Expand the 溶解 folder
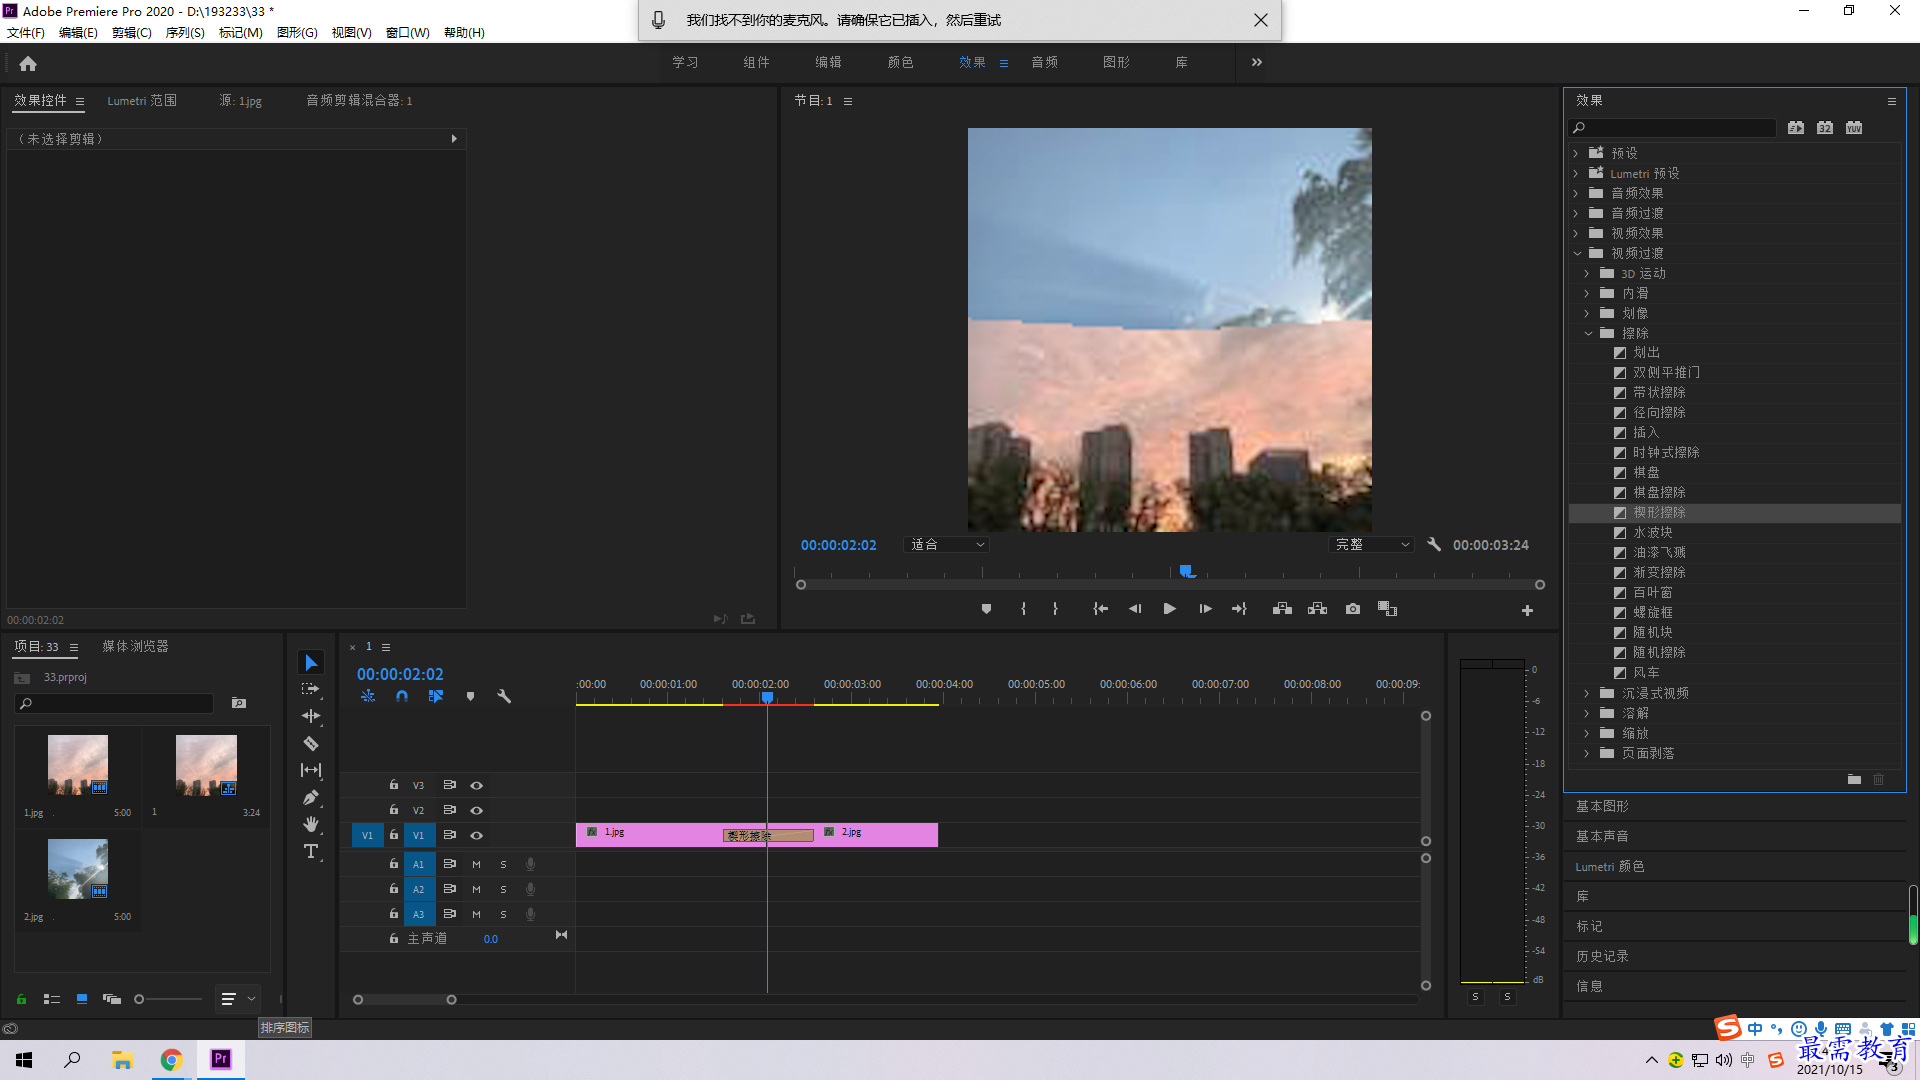This screenshot has width=1920, height=1080. (x=1587, y=713)
